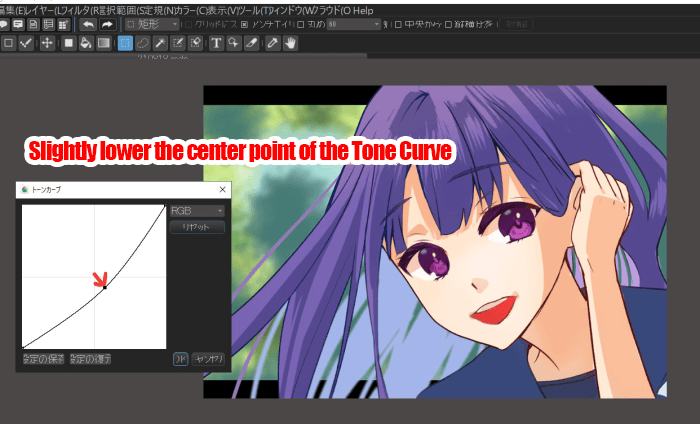Select the Selection Pen tool
This screenshot has height=424, width=700.
click(178, 43)
